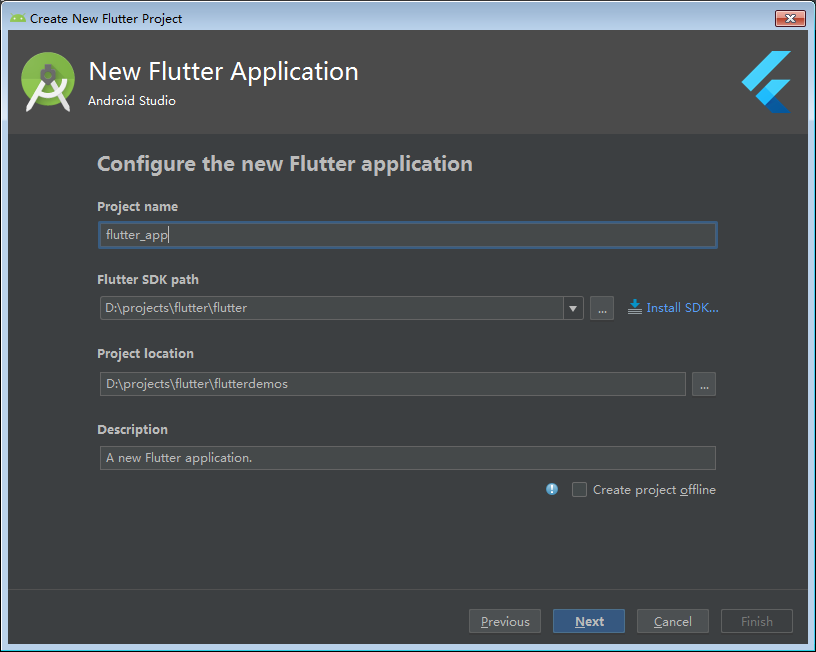Click the download icon beside Install SDK
The width and height of the screenshot is (816, 652).
634,307
